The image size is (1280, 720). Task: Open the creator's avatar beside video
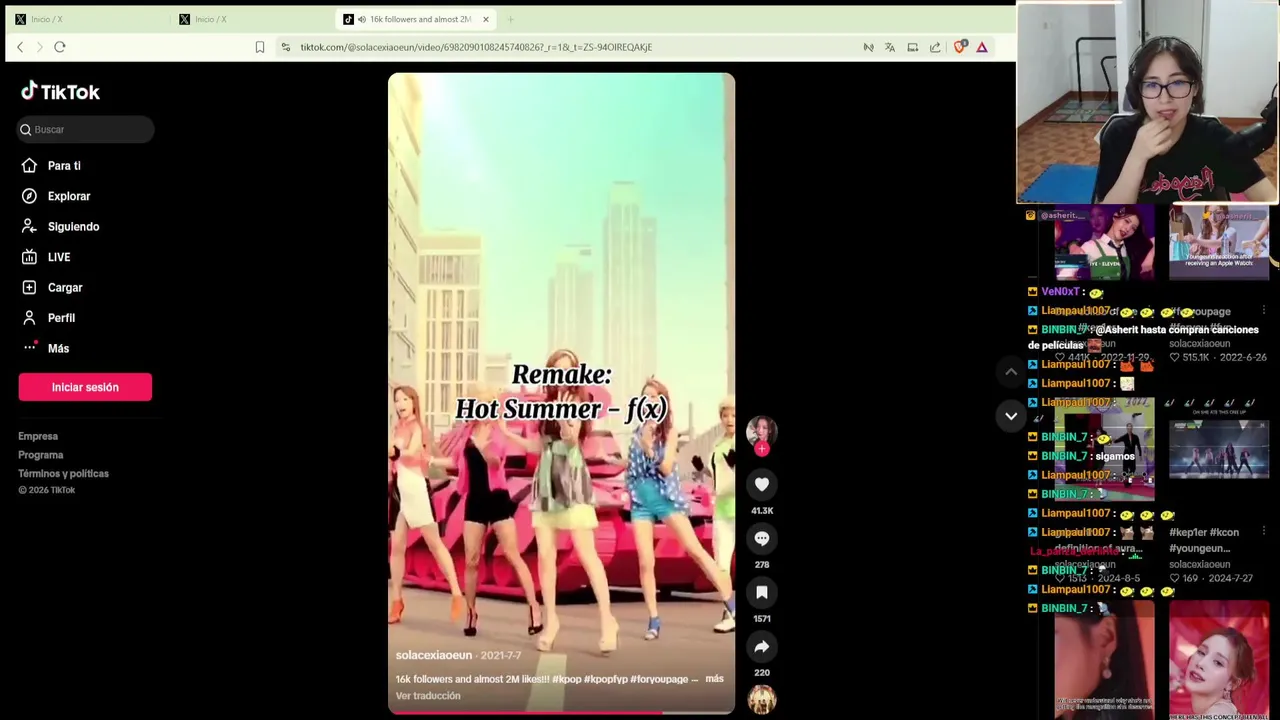point(762,431)
